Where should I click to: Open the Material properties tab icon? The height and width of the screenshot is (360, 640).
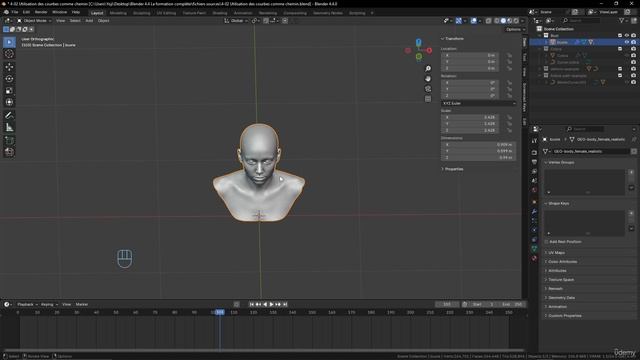point(534,258)
